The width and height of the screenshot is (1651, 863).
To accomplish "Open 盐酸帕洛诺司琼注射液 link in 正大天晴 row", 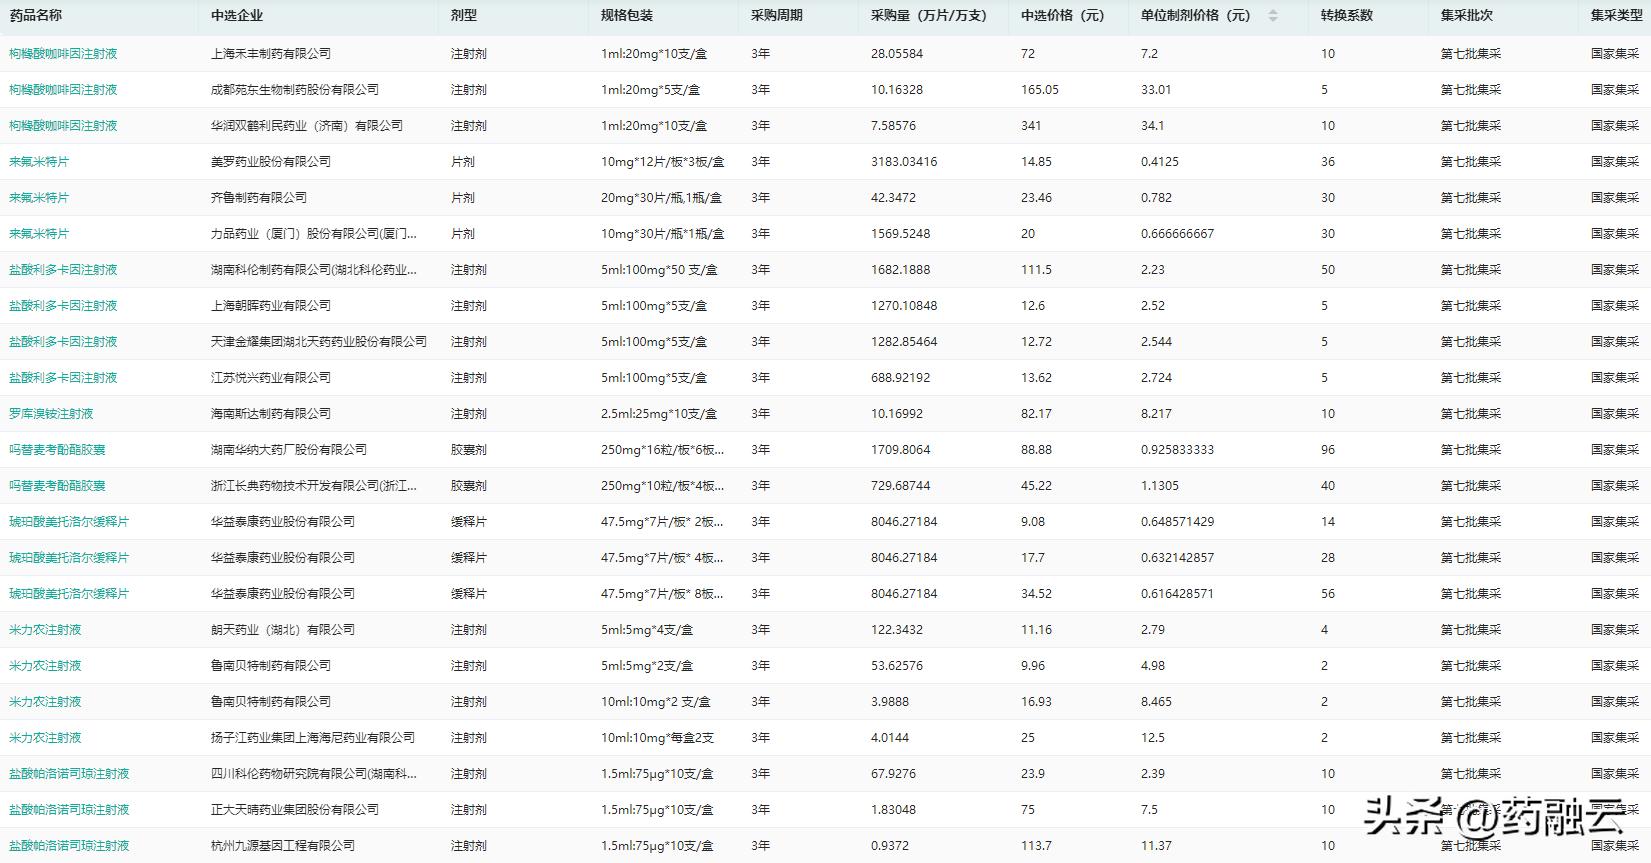I will pos(69,810).
